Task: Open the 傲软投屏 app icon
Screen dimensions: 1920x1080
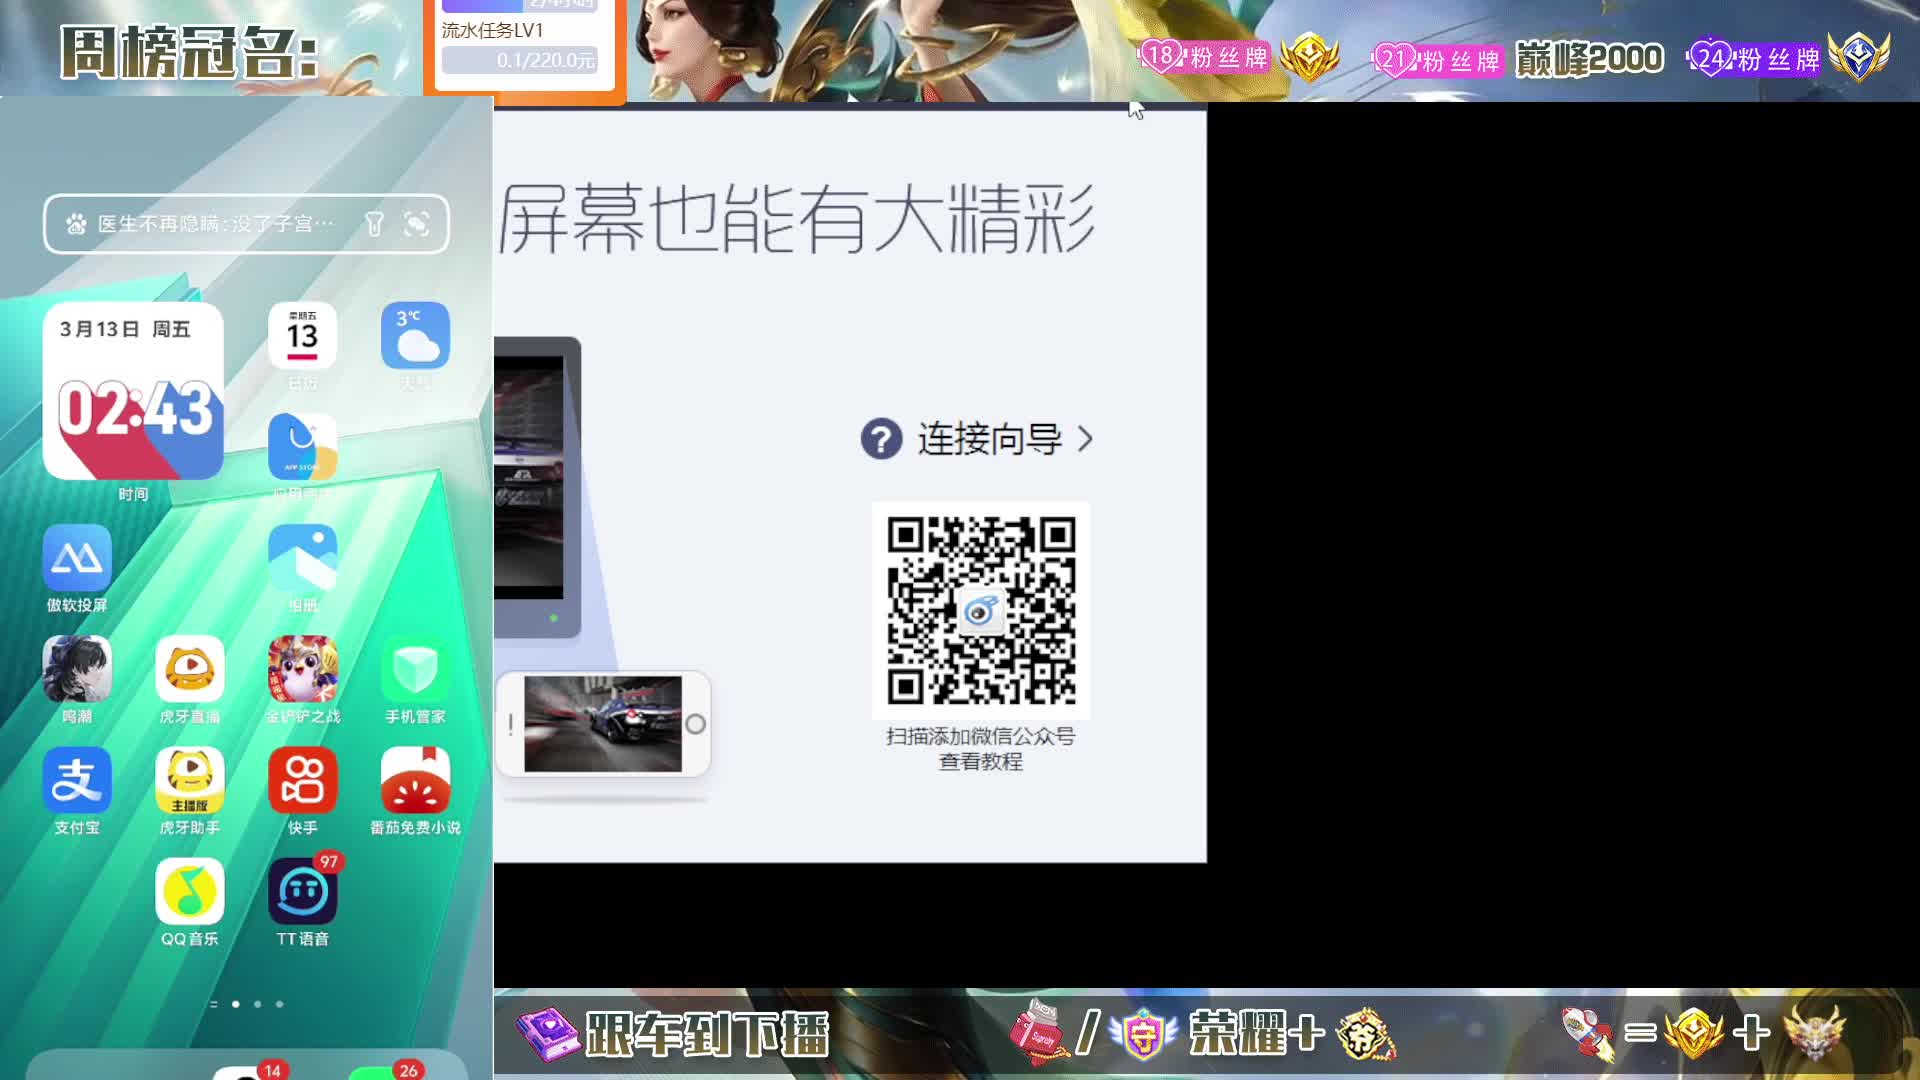Action: [x=77, y=559]
